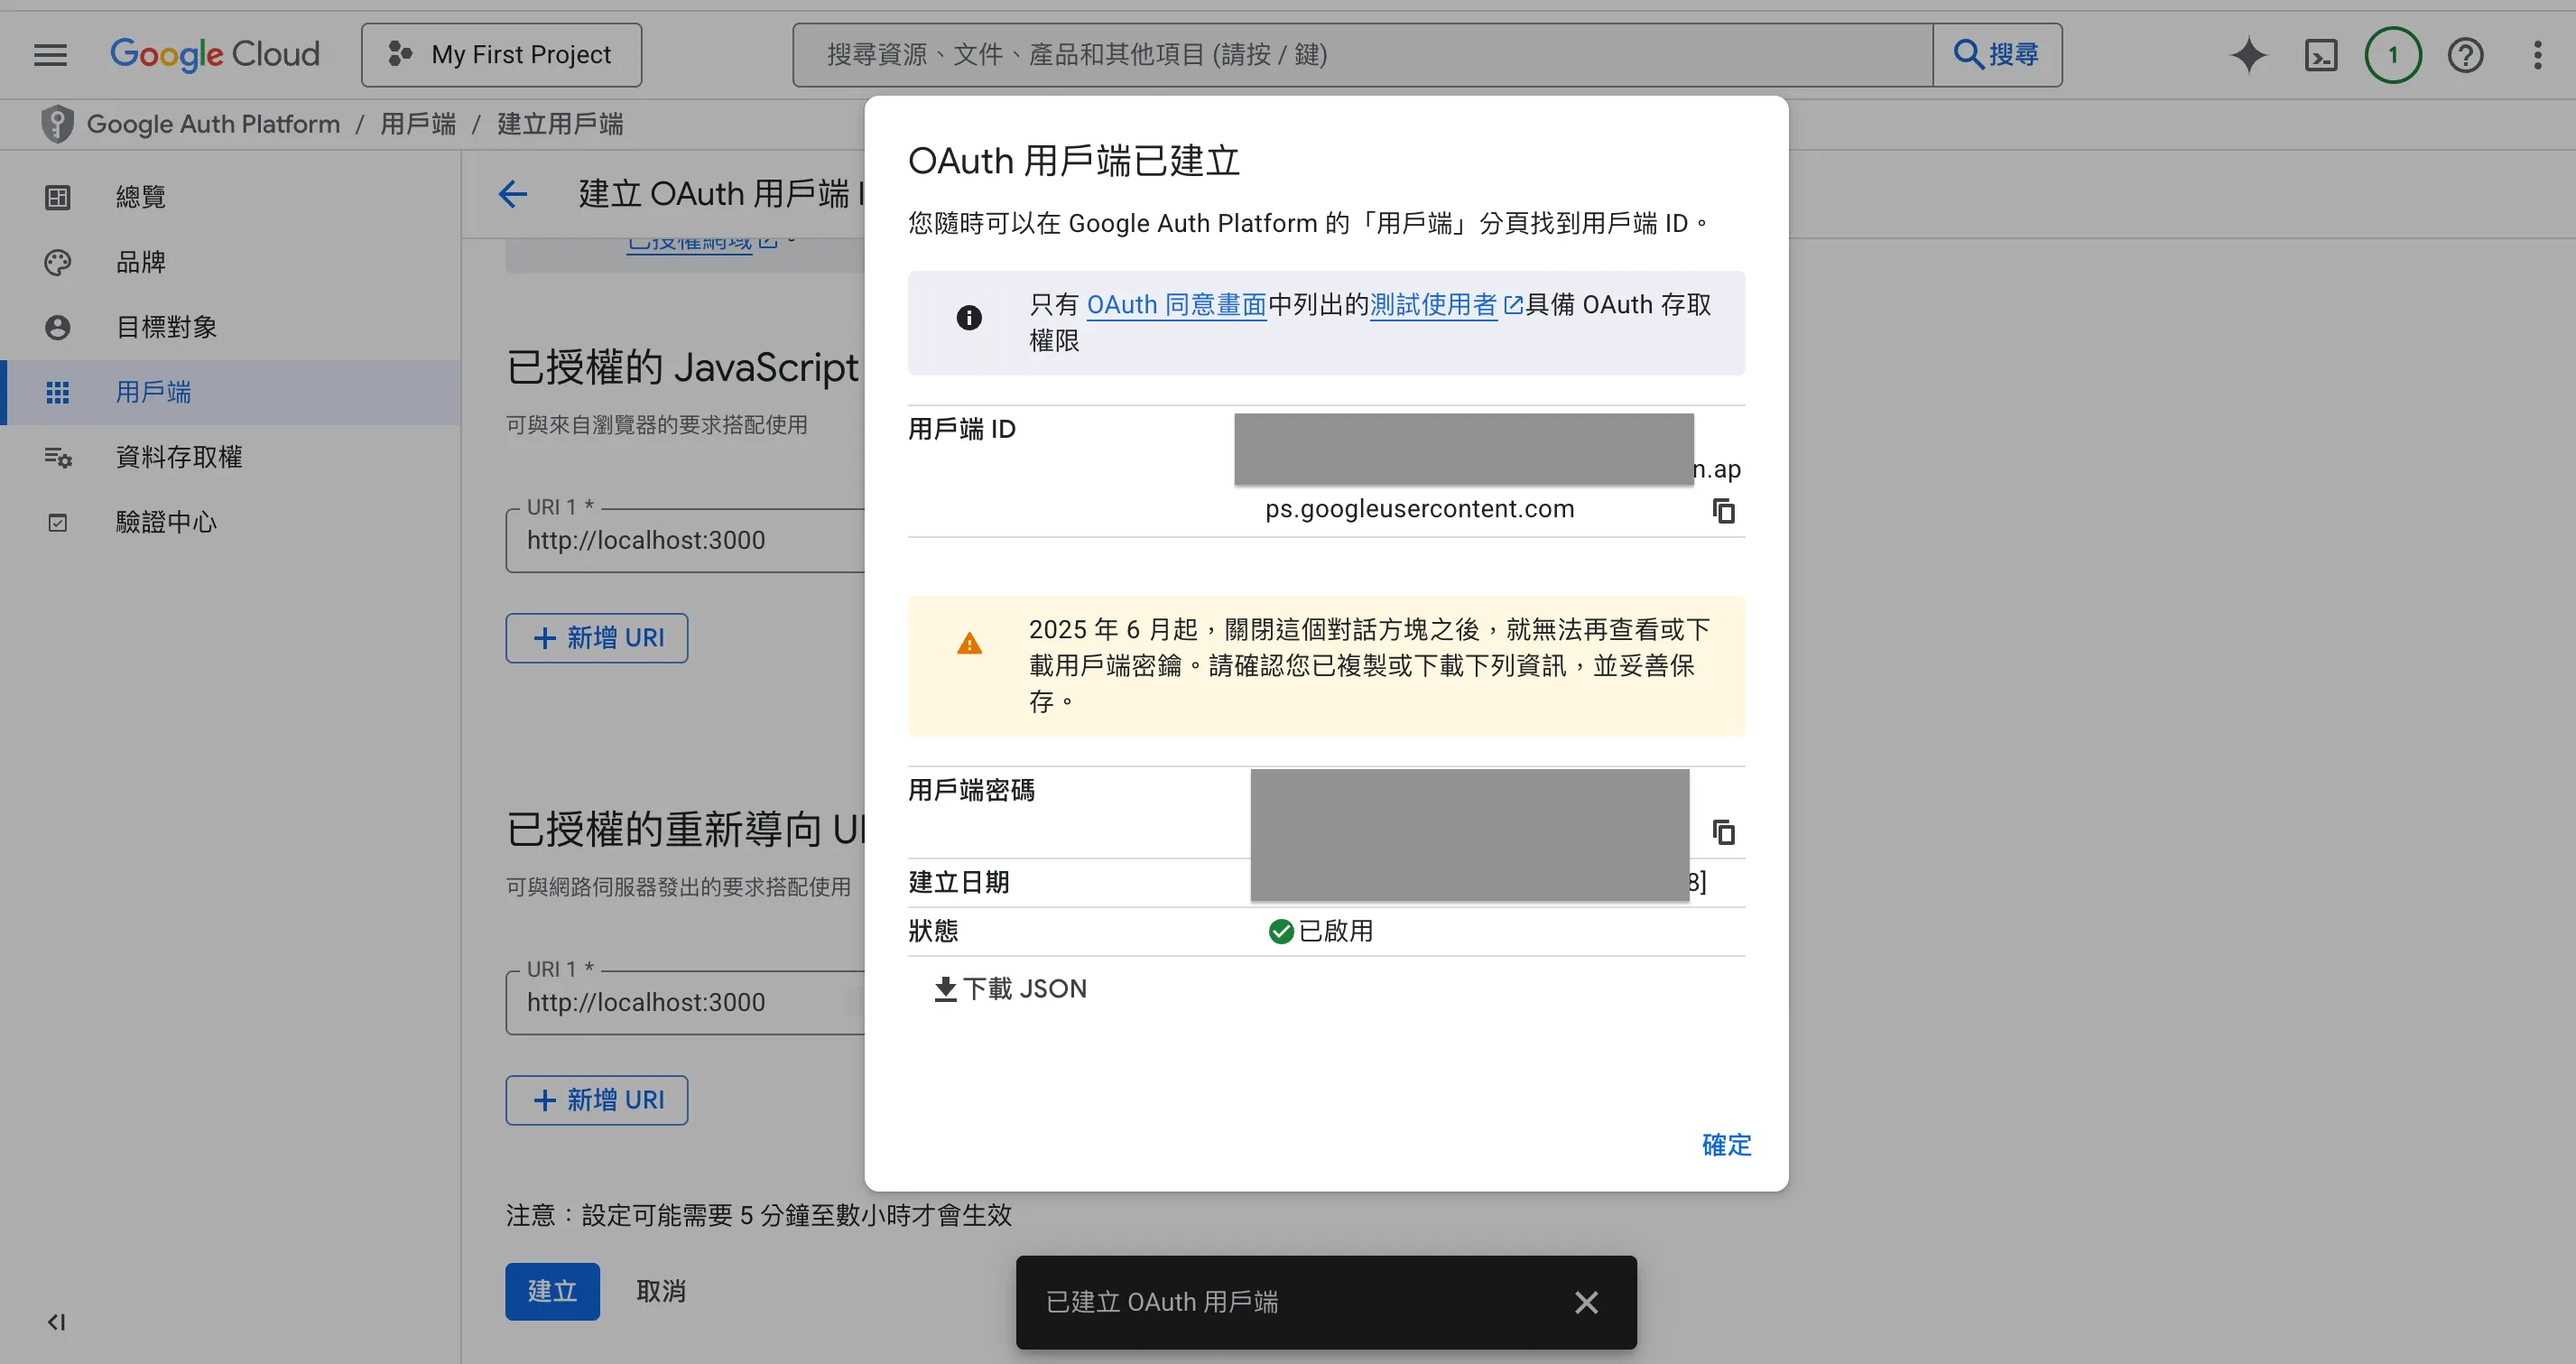Dismiss the 已建立 OAuth 用戶端 toast notification
The height and width of the screenshot is (1364, 2576).
click(x=1586, y=1302)
